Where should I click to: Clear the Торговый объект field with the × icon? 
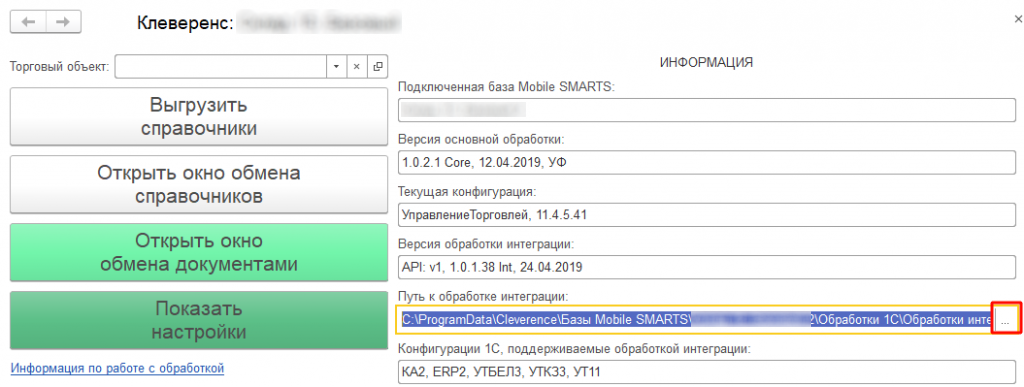tap(357, 67)
